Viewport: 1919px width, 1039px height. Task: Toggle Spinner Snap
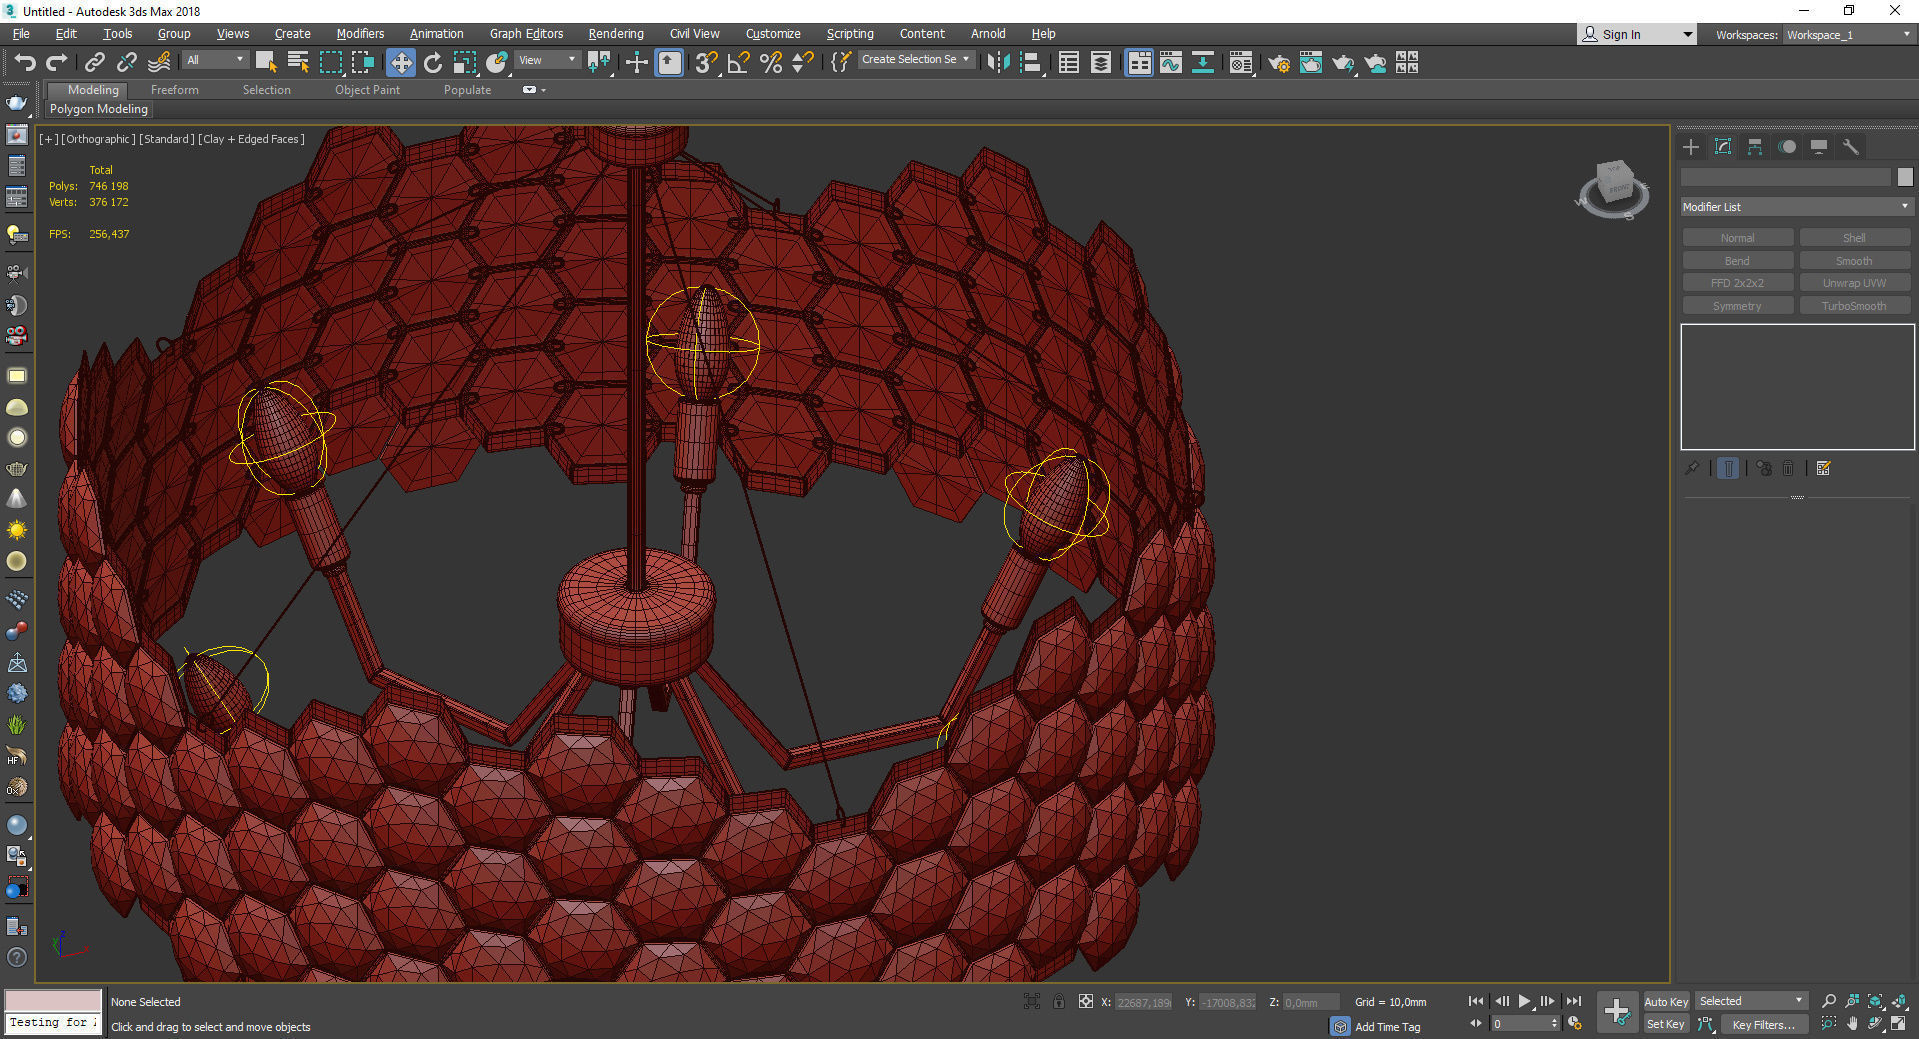[x=803, y=63]
